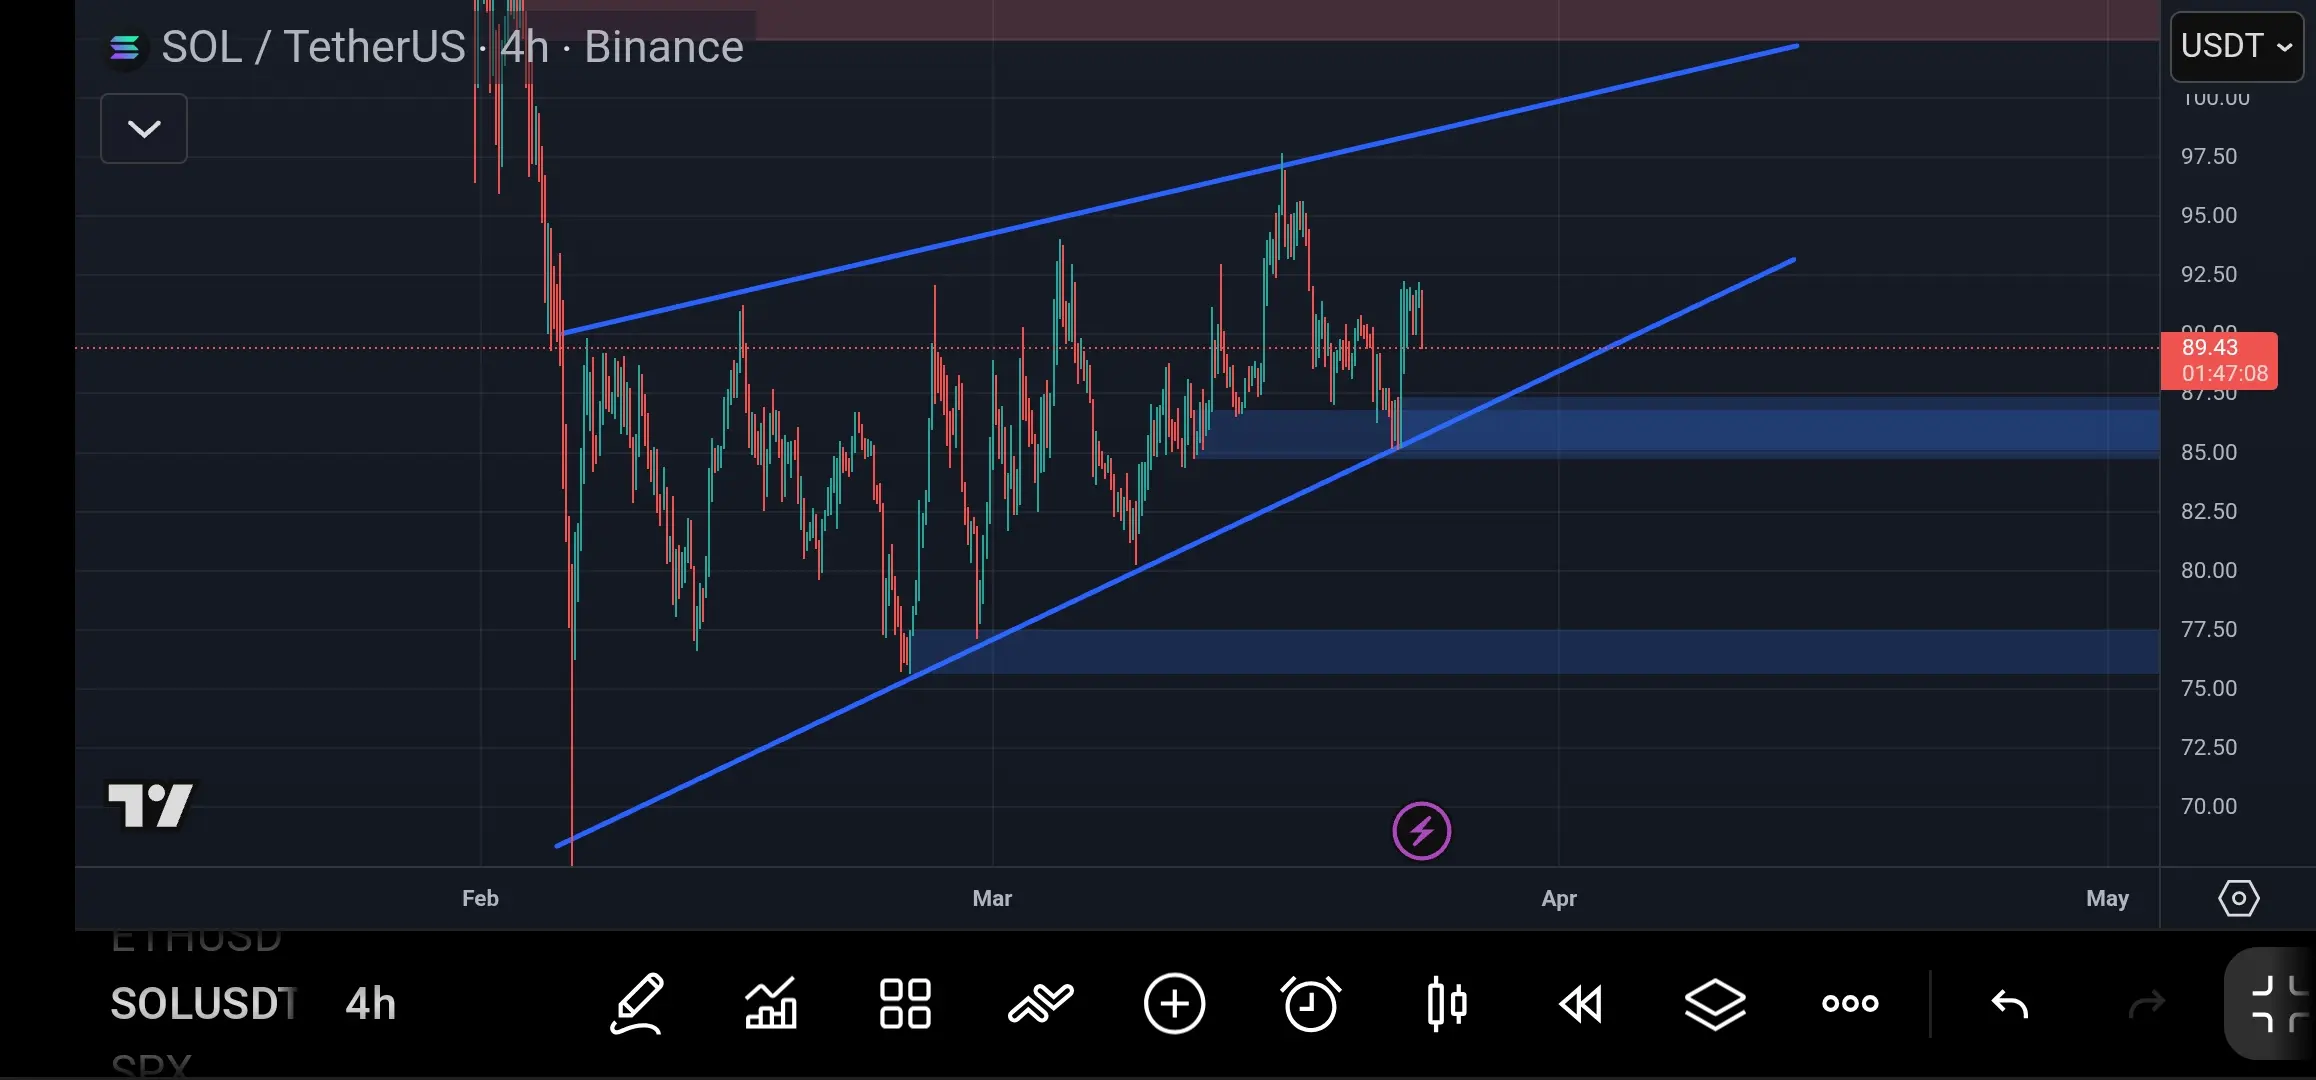
Task: Open chart settings hexagon gear icon
Action: (x=2238, y=898)
